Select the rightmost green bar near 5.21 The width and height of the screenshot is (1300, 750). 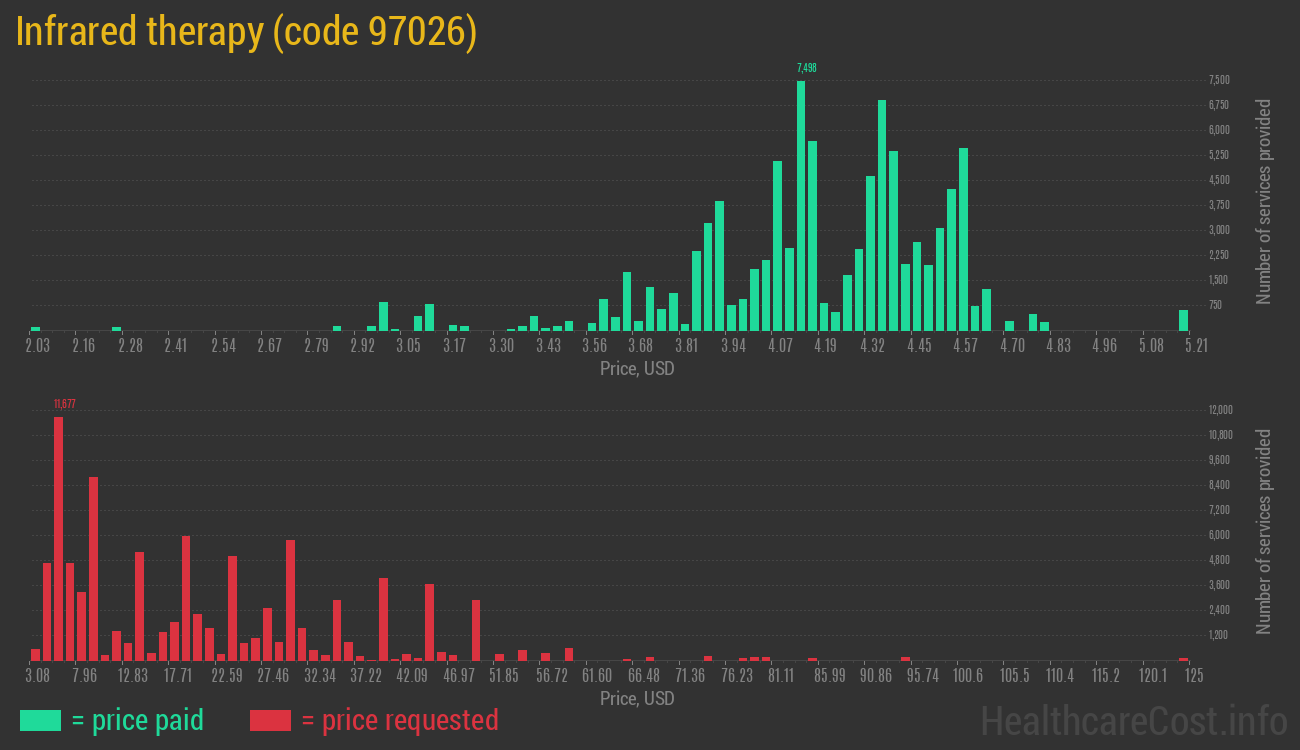1183,320
